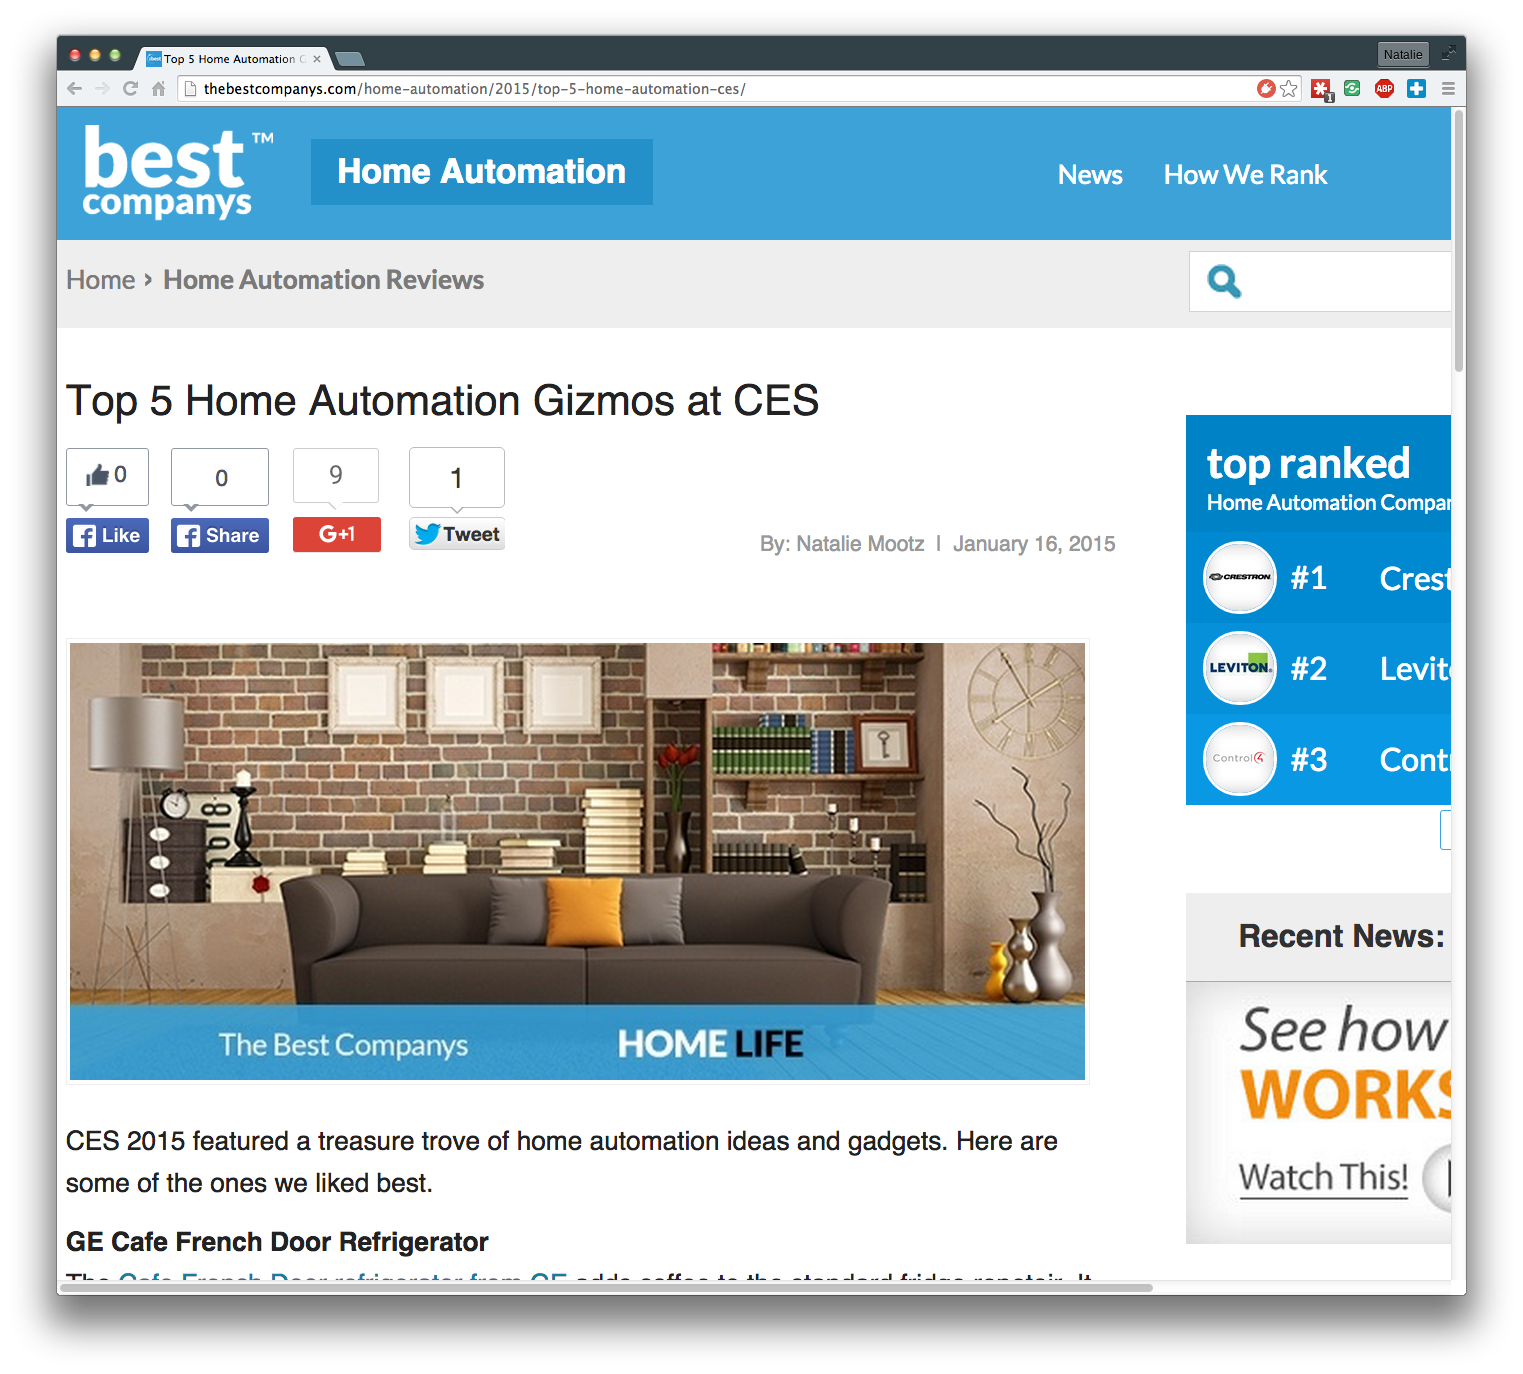The width and height of the screenshot is (1523, 1374).
Task: Click the Facebook Like button
Action: click(x=107, y=535)
